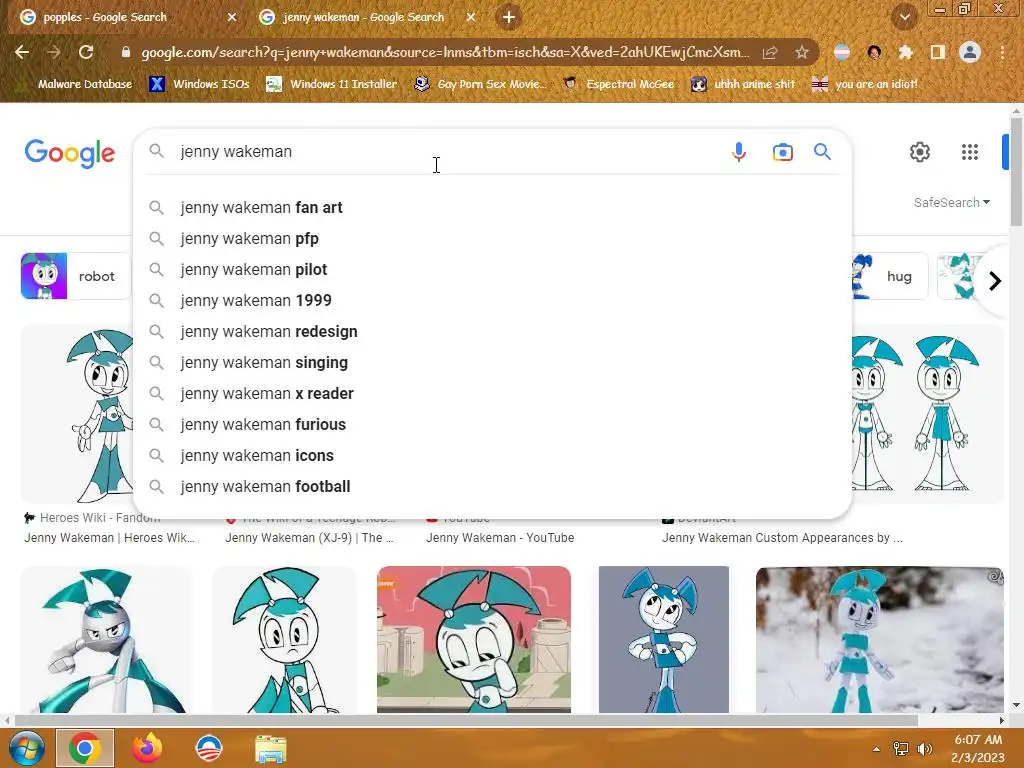1024x768 pixels.
Task: Launch Firefox from the taskbar
Action: 147,748
